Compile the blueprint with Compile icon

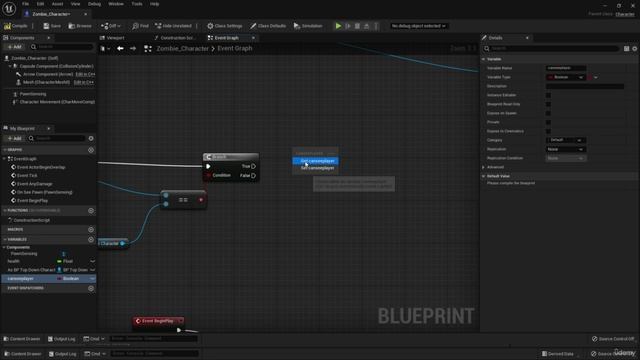7,26
